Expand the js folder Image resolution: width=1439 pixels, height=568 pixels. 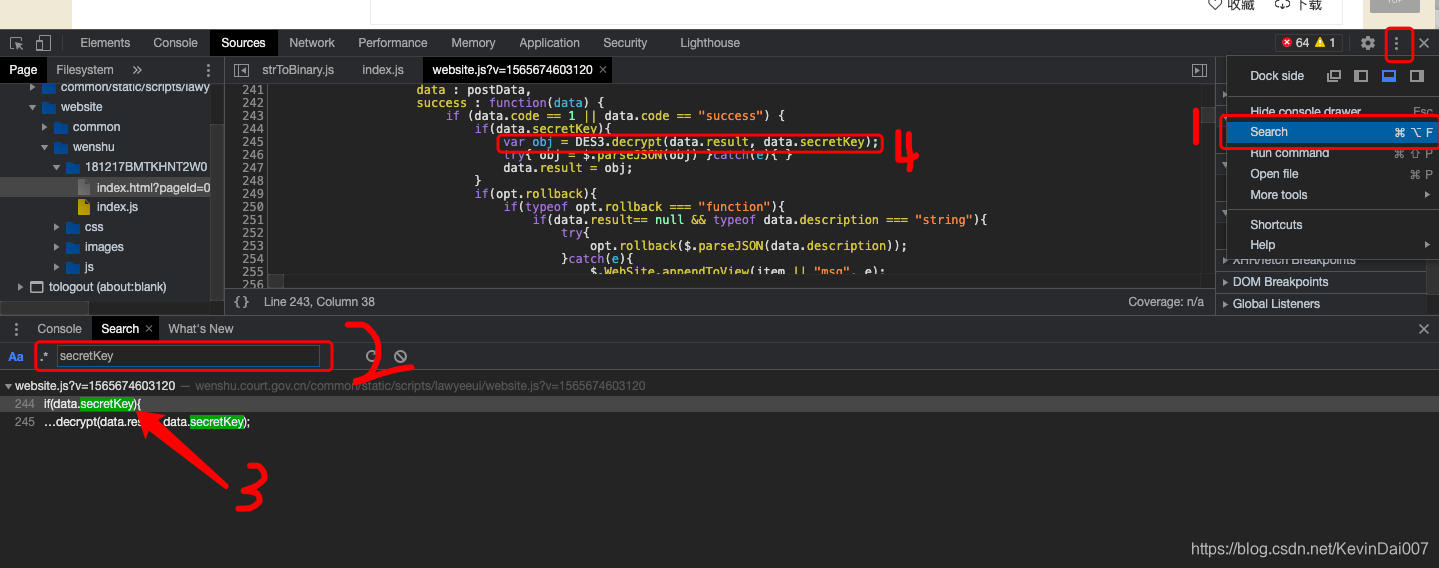57,267
